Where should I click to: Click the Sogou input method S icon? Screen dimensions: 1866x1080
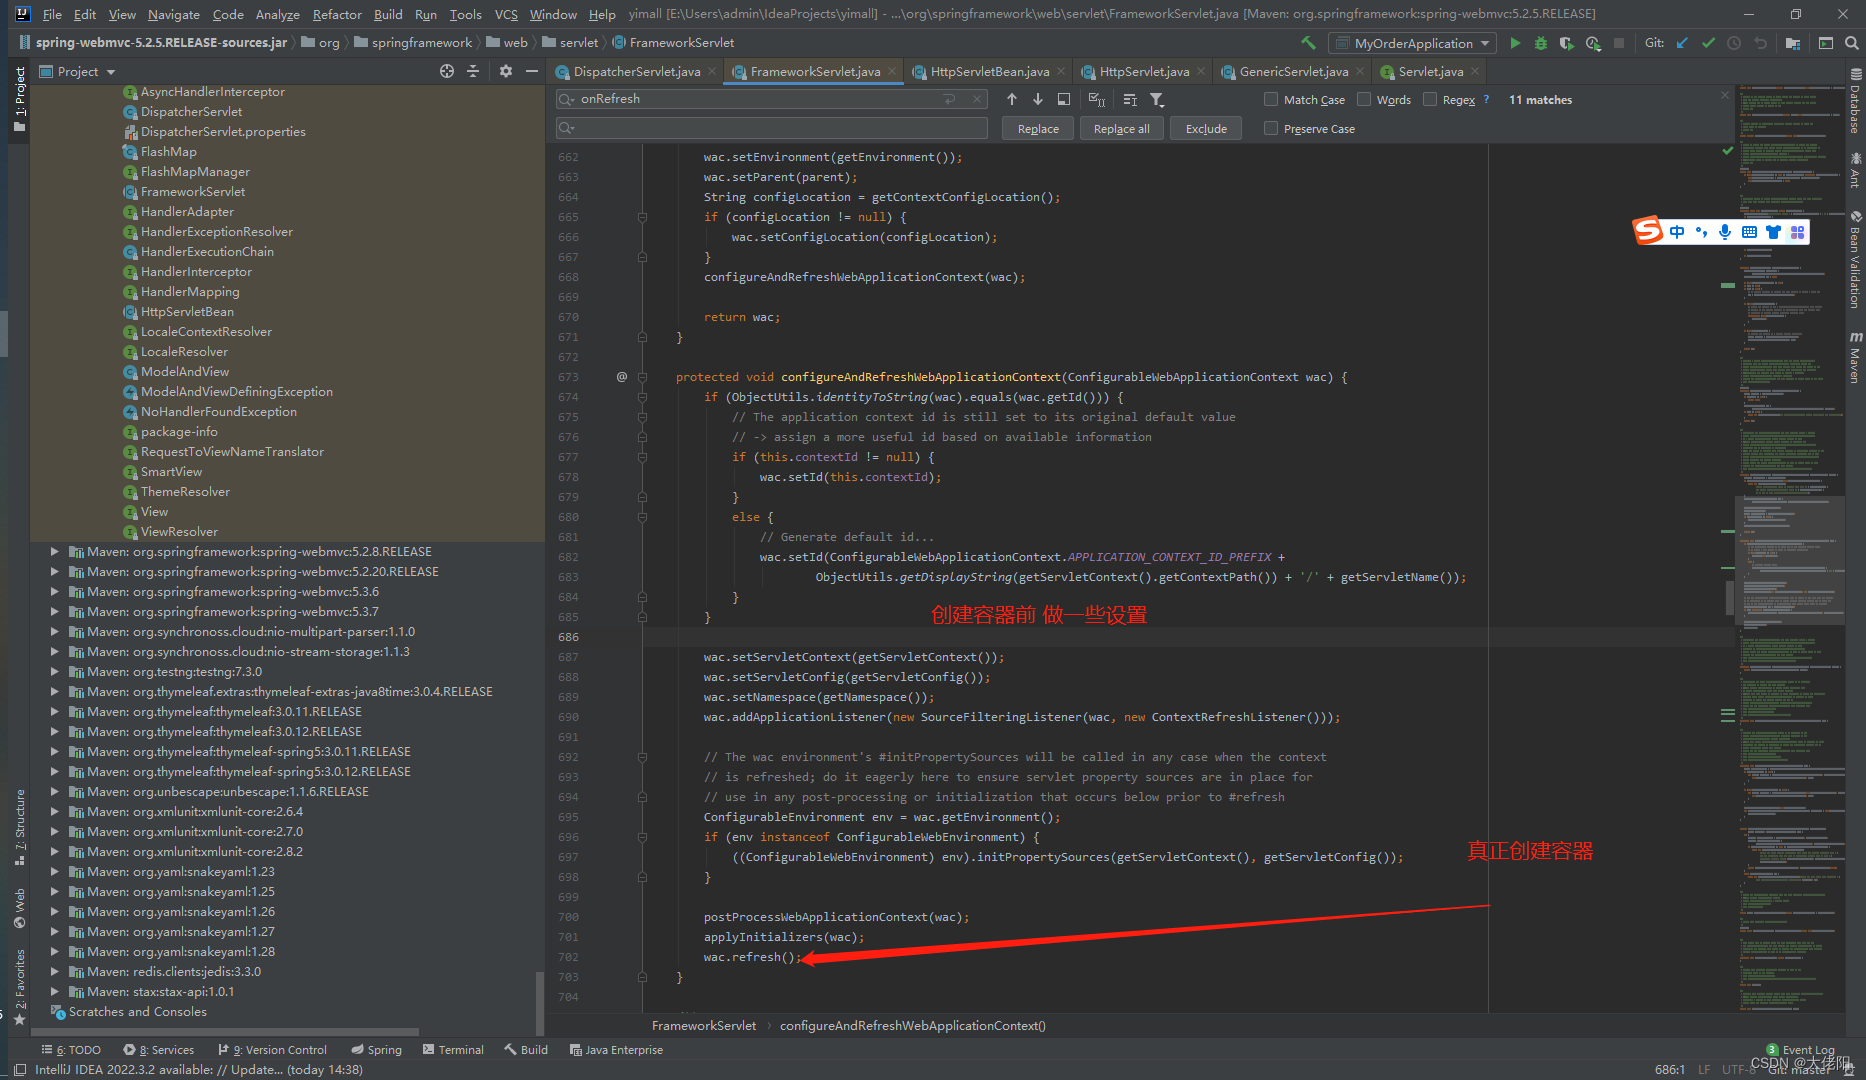point(1648,231)
